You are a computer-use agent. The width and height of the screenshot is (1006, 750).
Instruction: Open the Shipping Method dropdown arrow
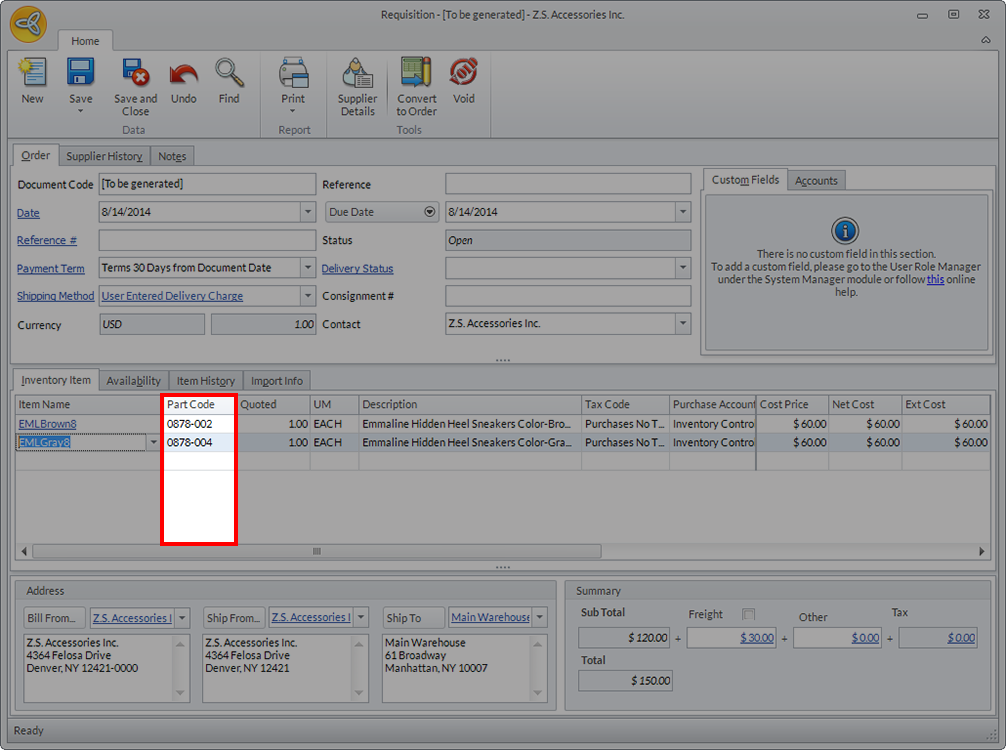click(307, 296)
